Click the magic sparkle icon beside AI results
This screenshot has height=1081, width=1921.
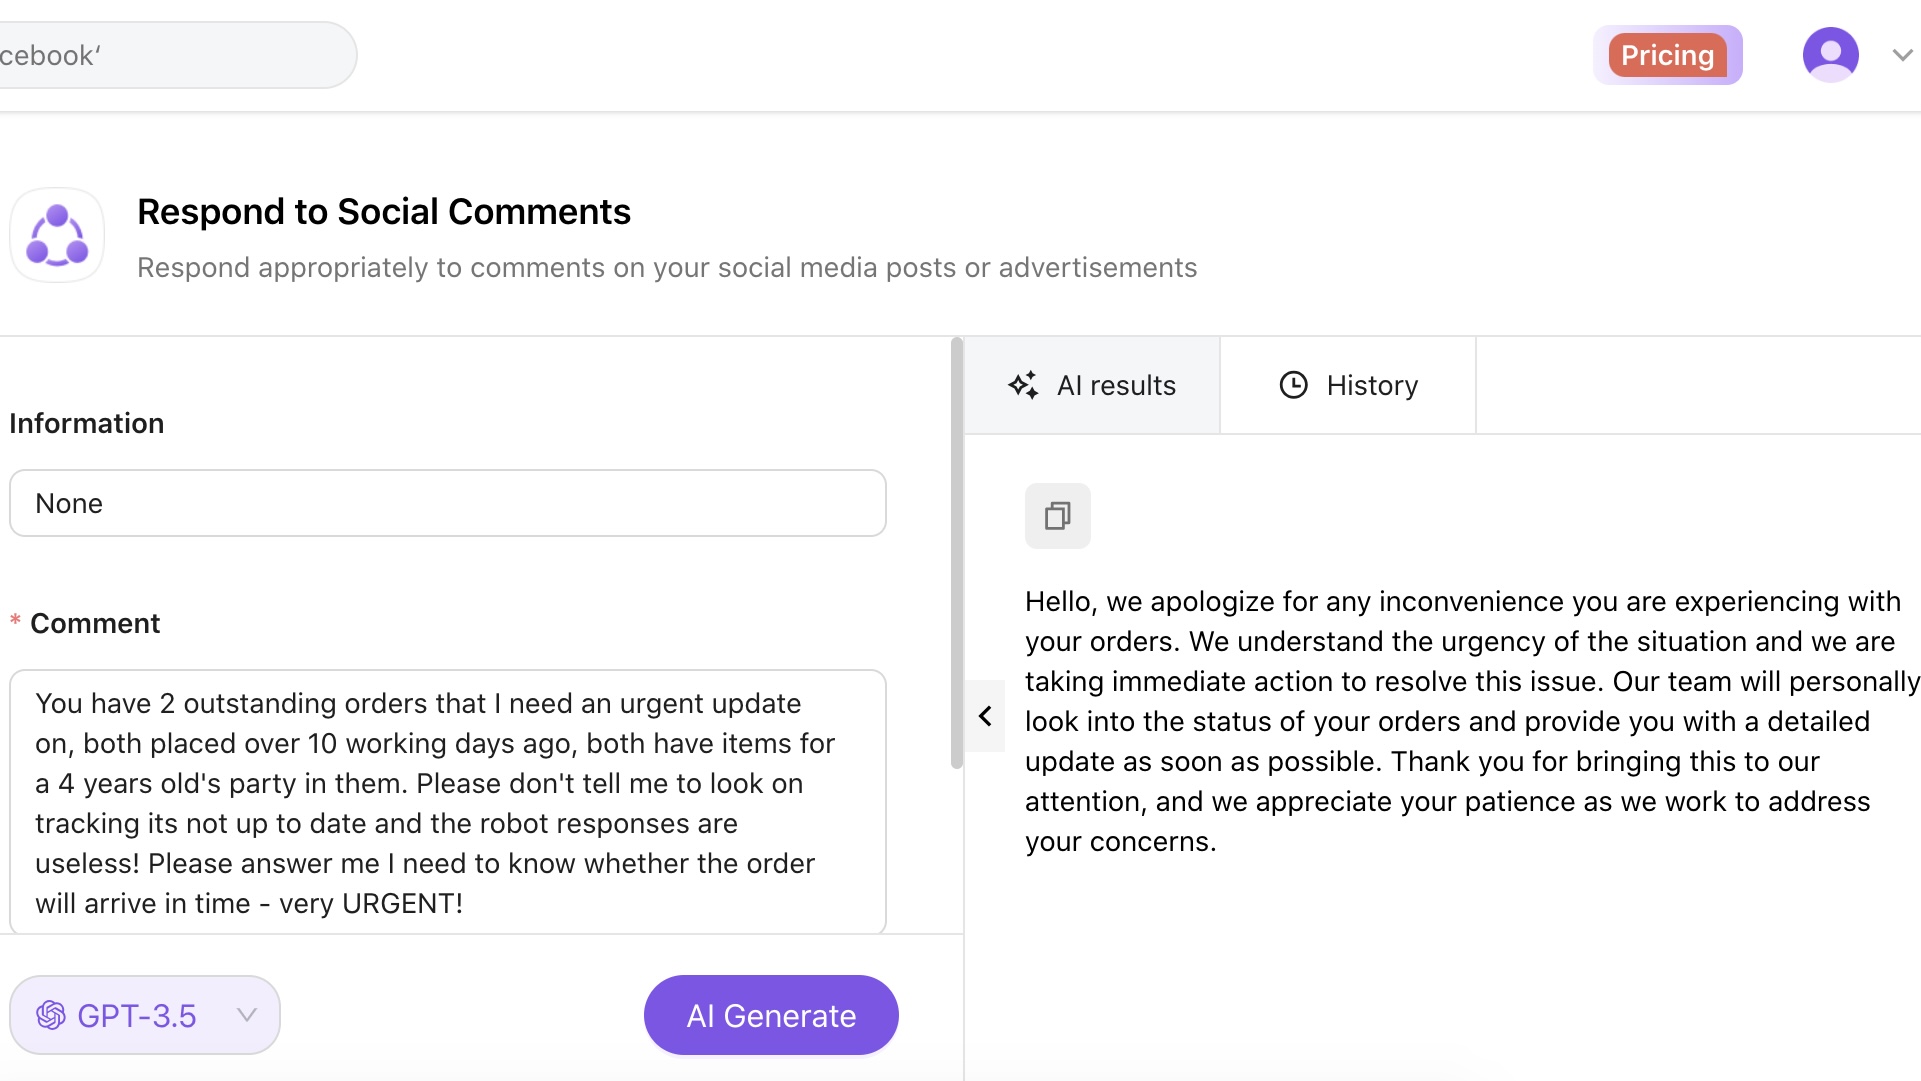coord(1022,384)
